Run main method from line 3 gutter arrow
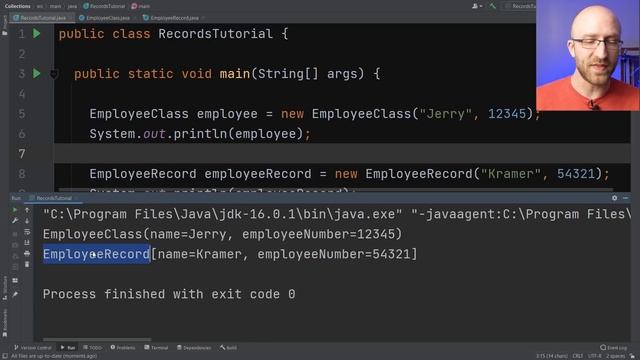The width and height of the screenshot is (640, 360). click(x=37, y=73)
